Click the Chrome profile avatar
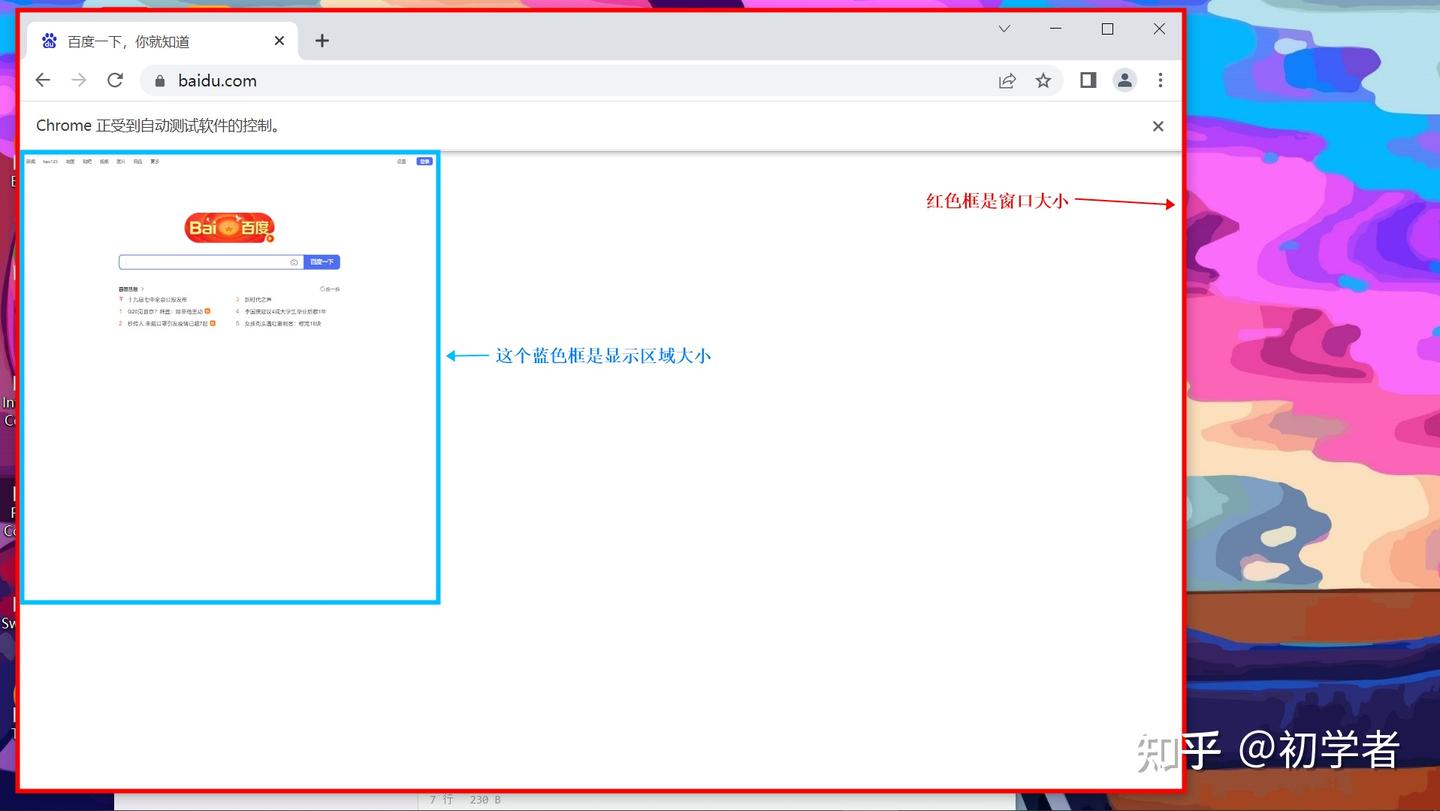Image resolution: width=1440 pixels, height=811 pixels. click(x=1124, y=80)
